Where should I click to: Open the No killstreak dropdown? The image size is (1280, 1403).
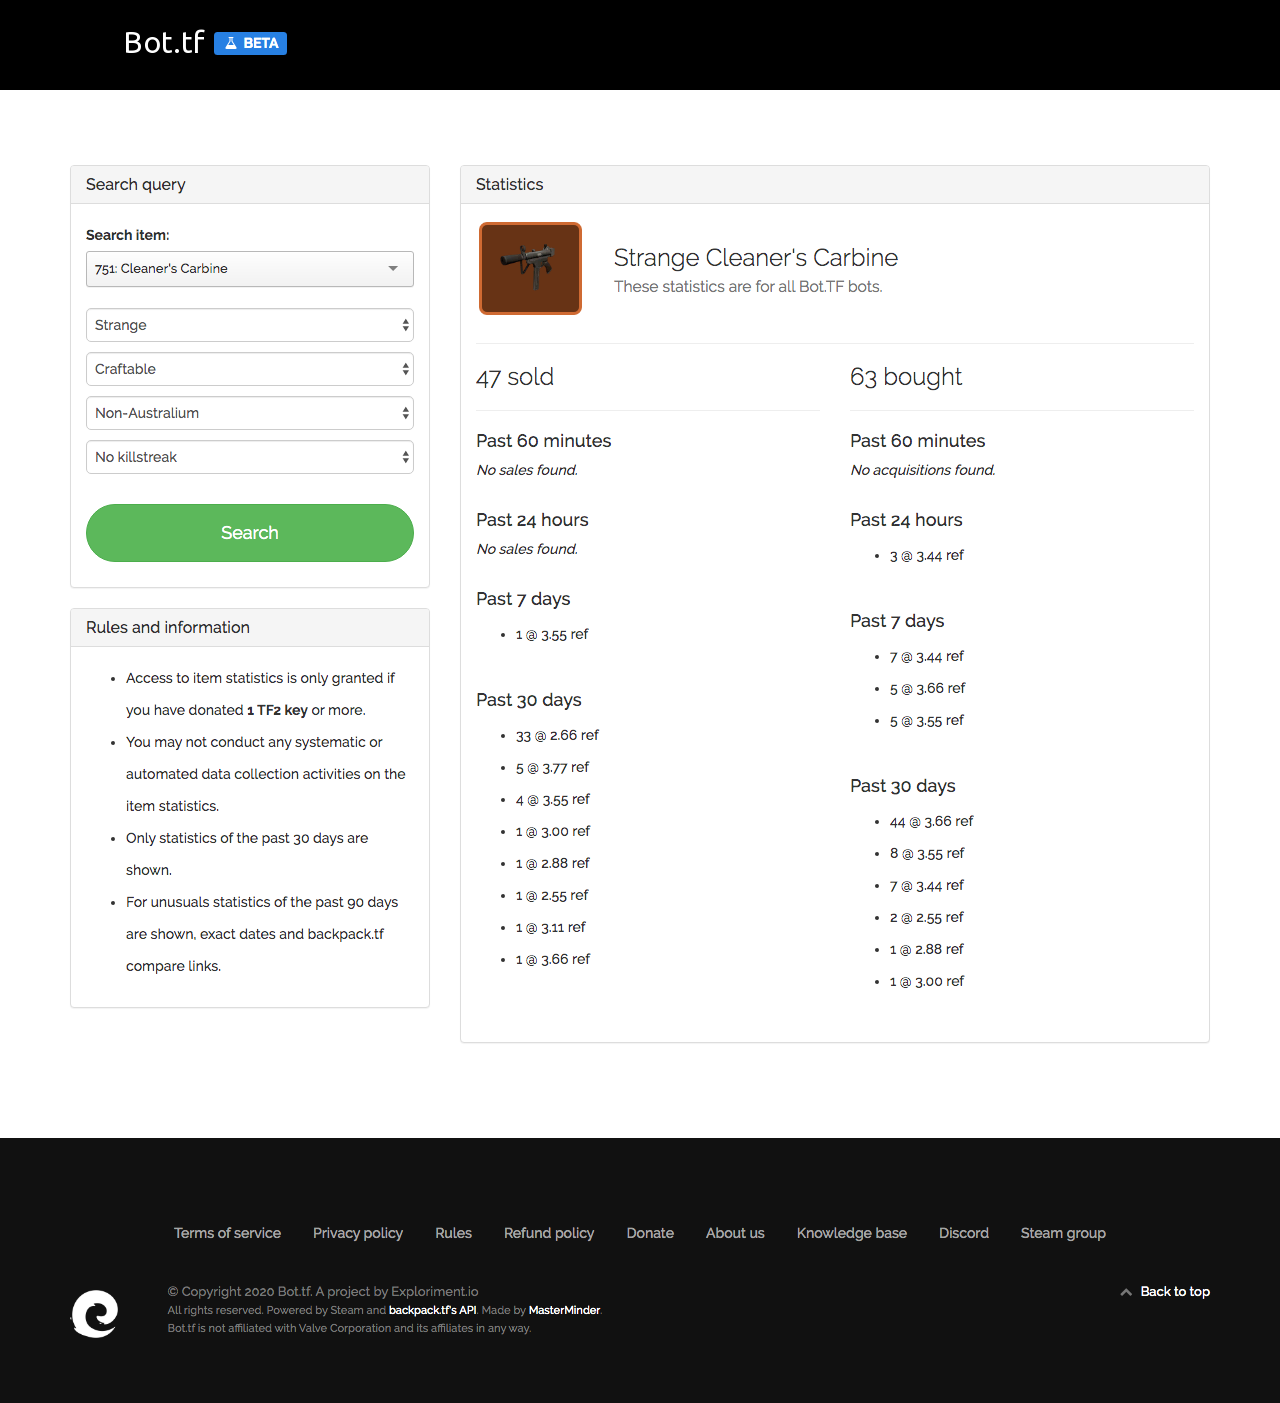pyautogui.click(x=250, y=457)
